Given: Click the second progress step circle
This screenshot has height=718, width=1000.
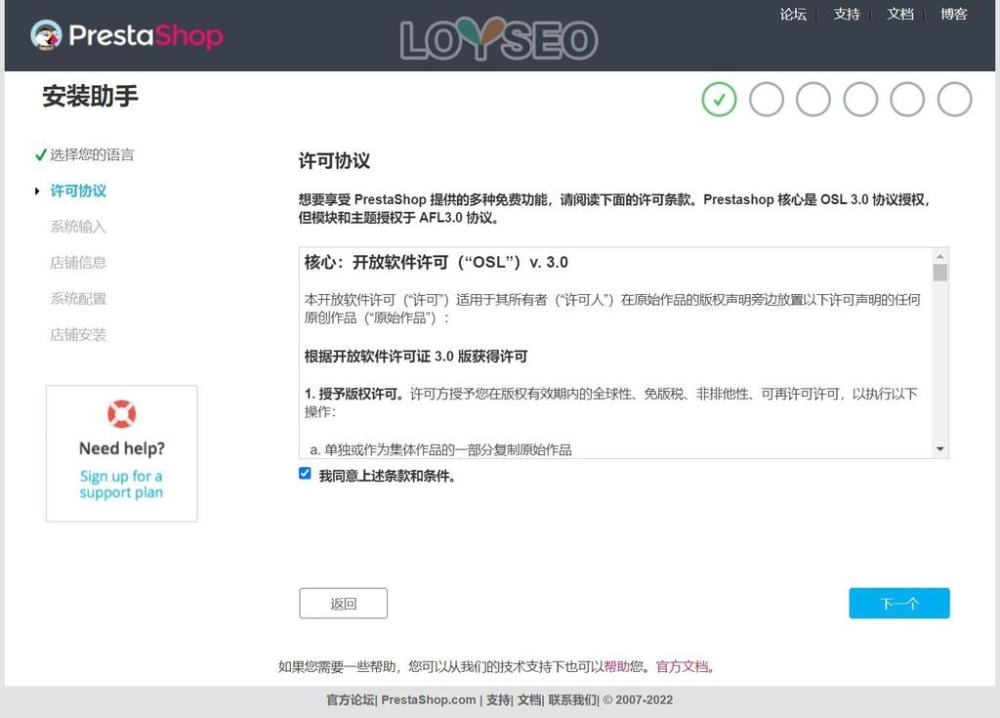Looking at the screenshot, I should [766, 99].
